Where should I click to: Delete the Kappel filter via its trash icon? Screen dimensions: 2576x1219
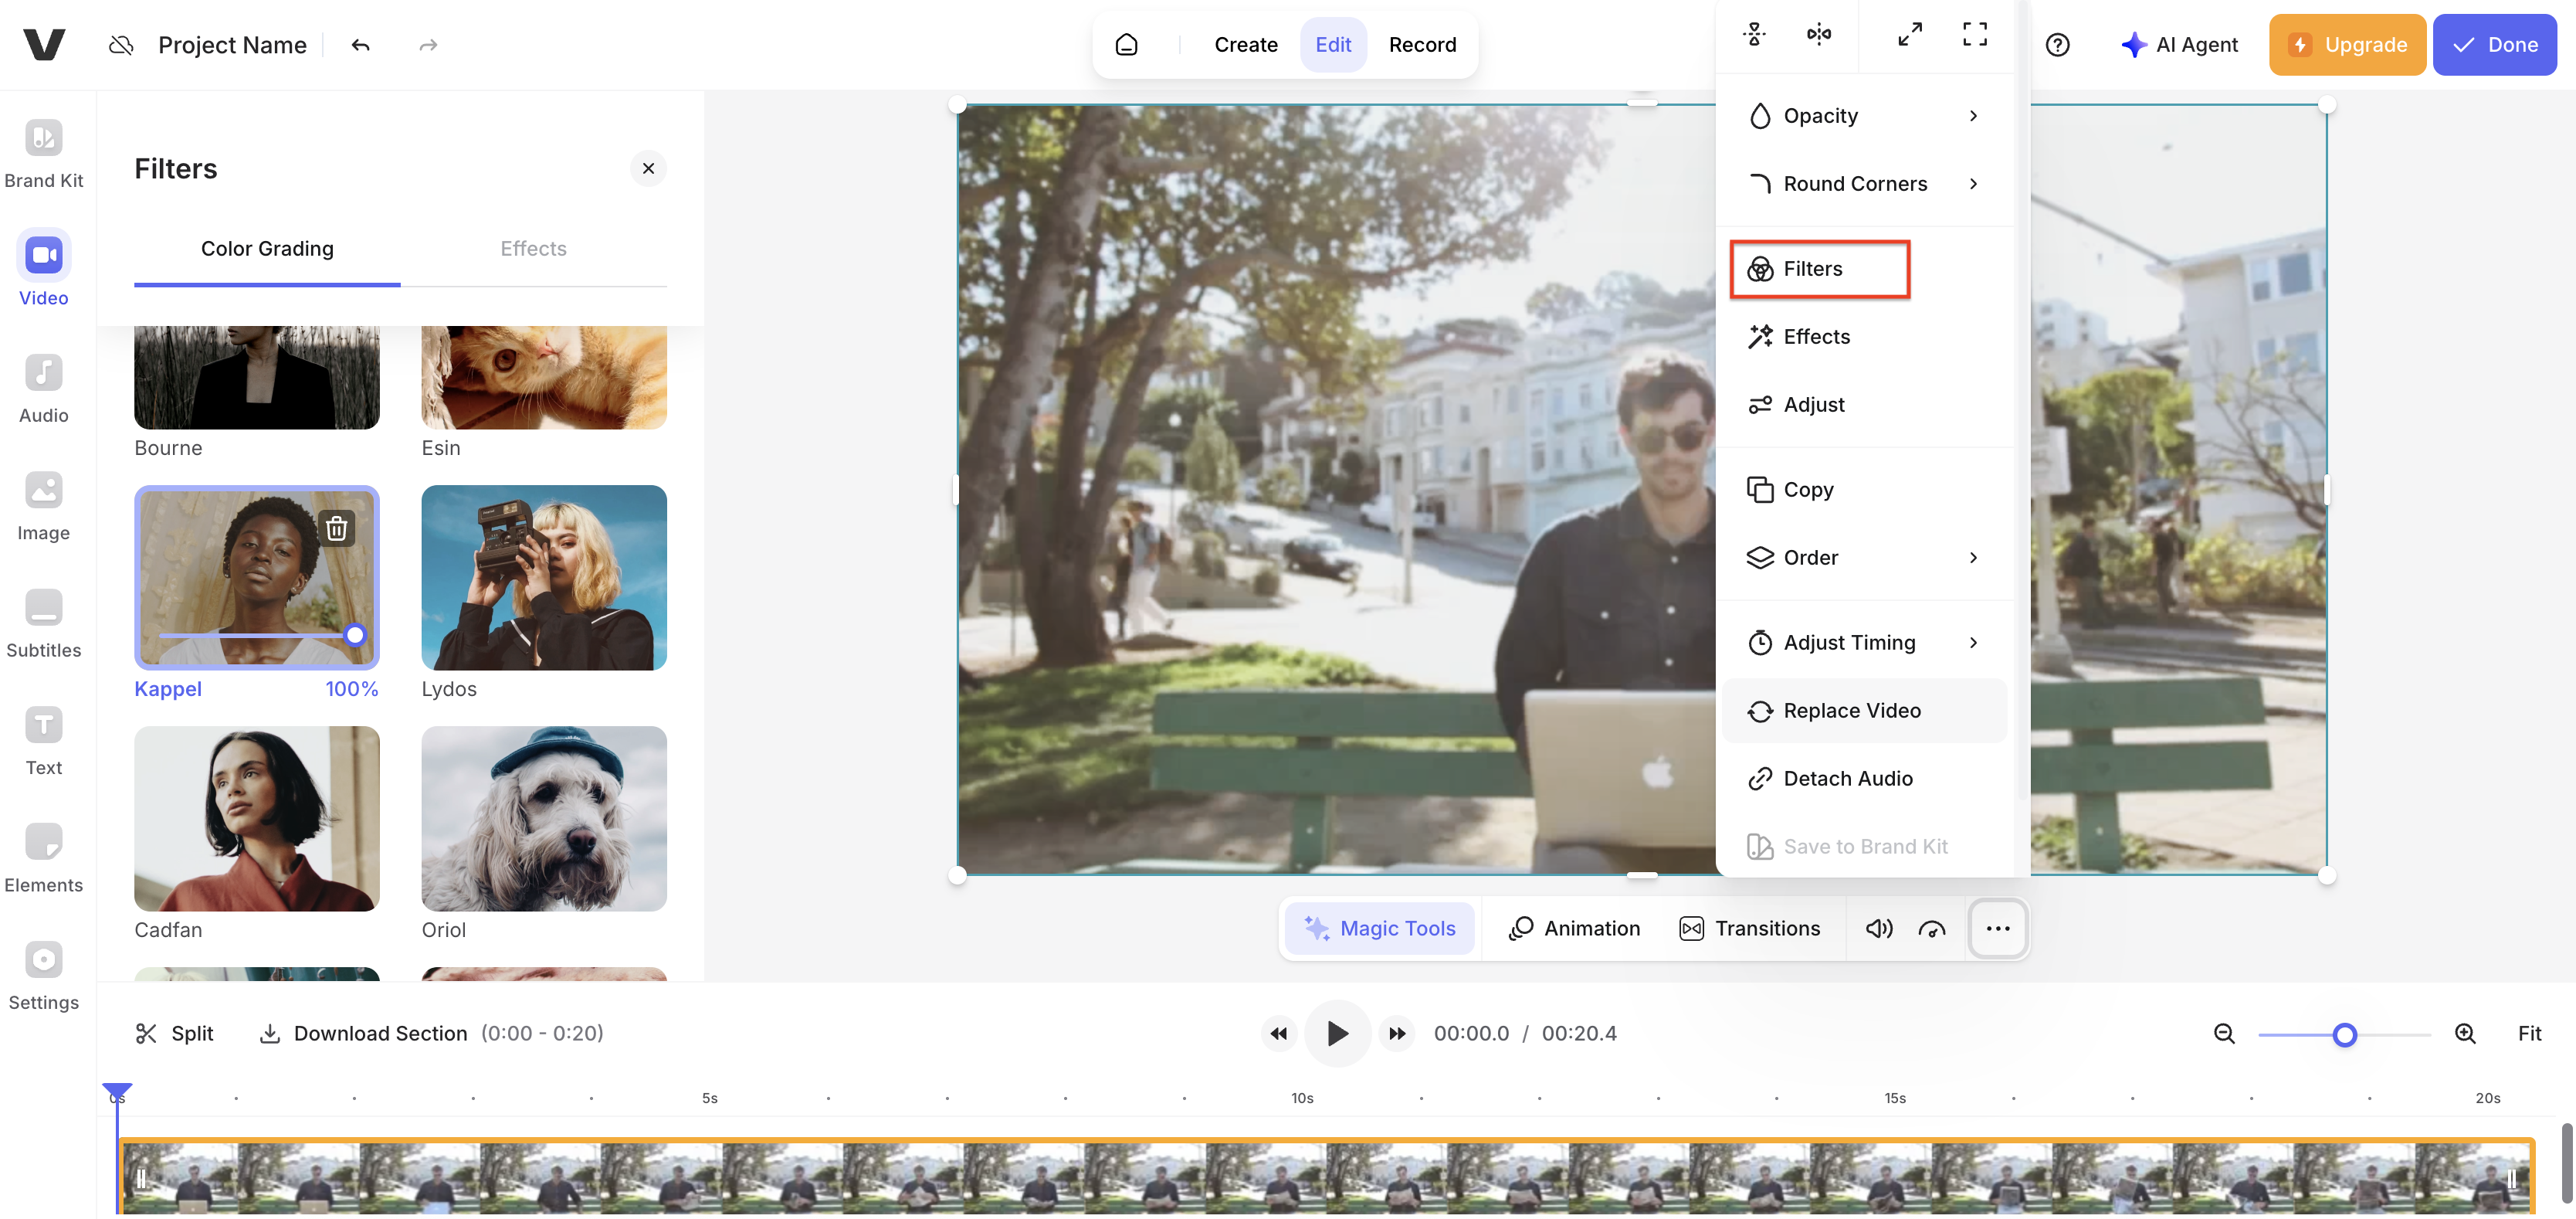click(x=337, y=527)
